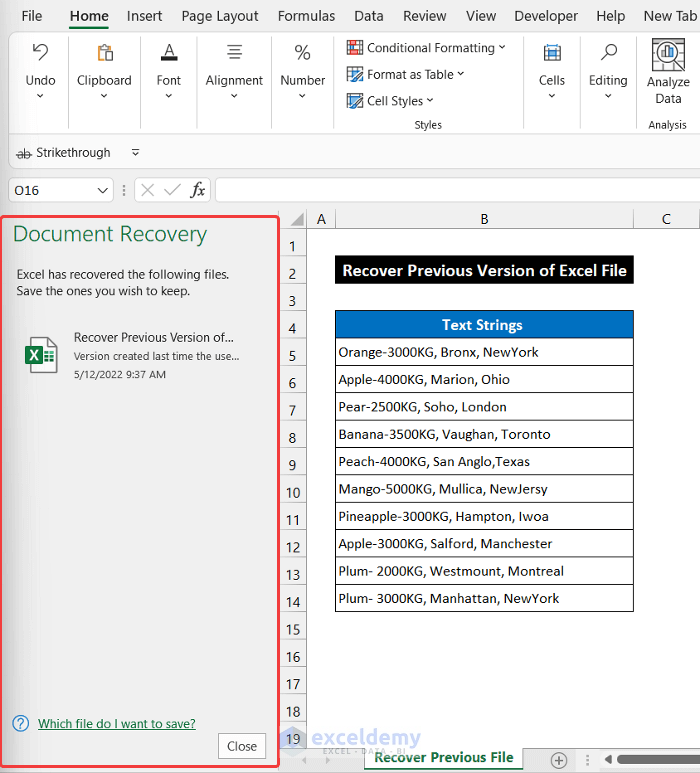This screenshot has width=700, height=773.
Task: Select column A header
Action: coord(321,219)
